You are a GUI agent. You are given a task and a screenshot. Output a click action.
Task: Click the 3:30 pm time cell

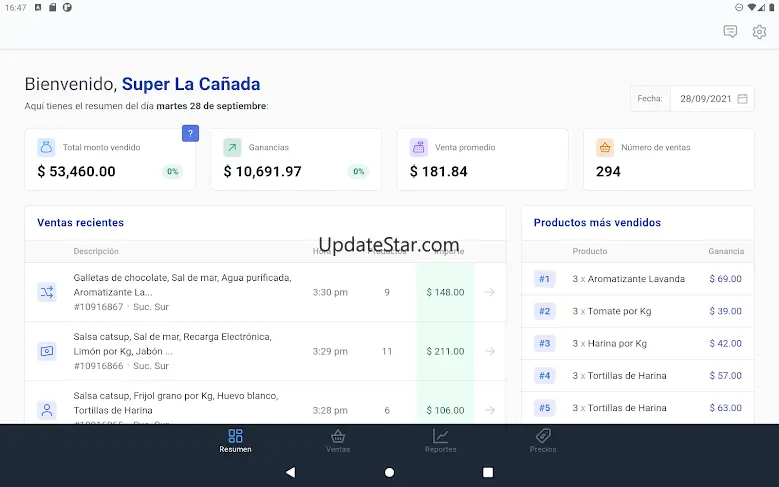(x=330, y=292)
